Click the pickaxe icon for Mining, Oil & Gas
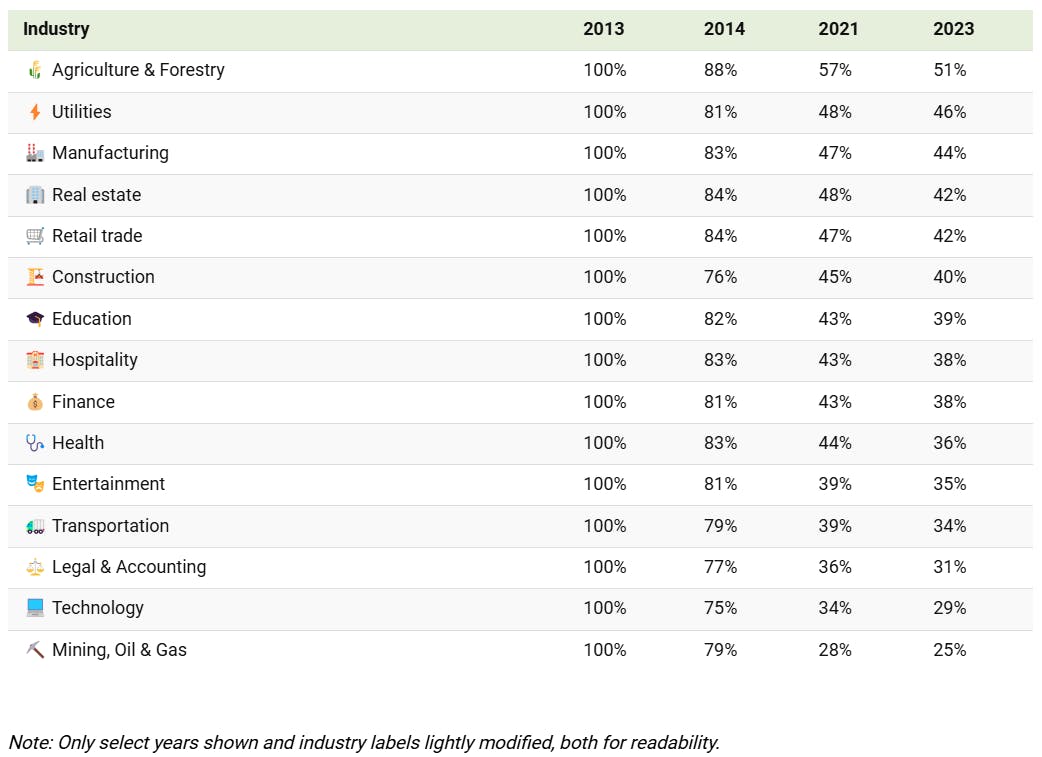The width and height of the screenshot is (1042, 757). coord(35,649)
